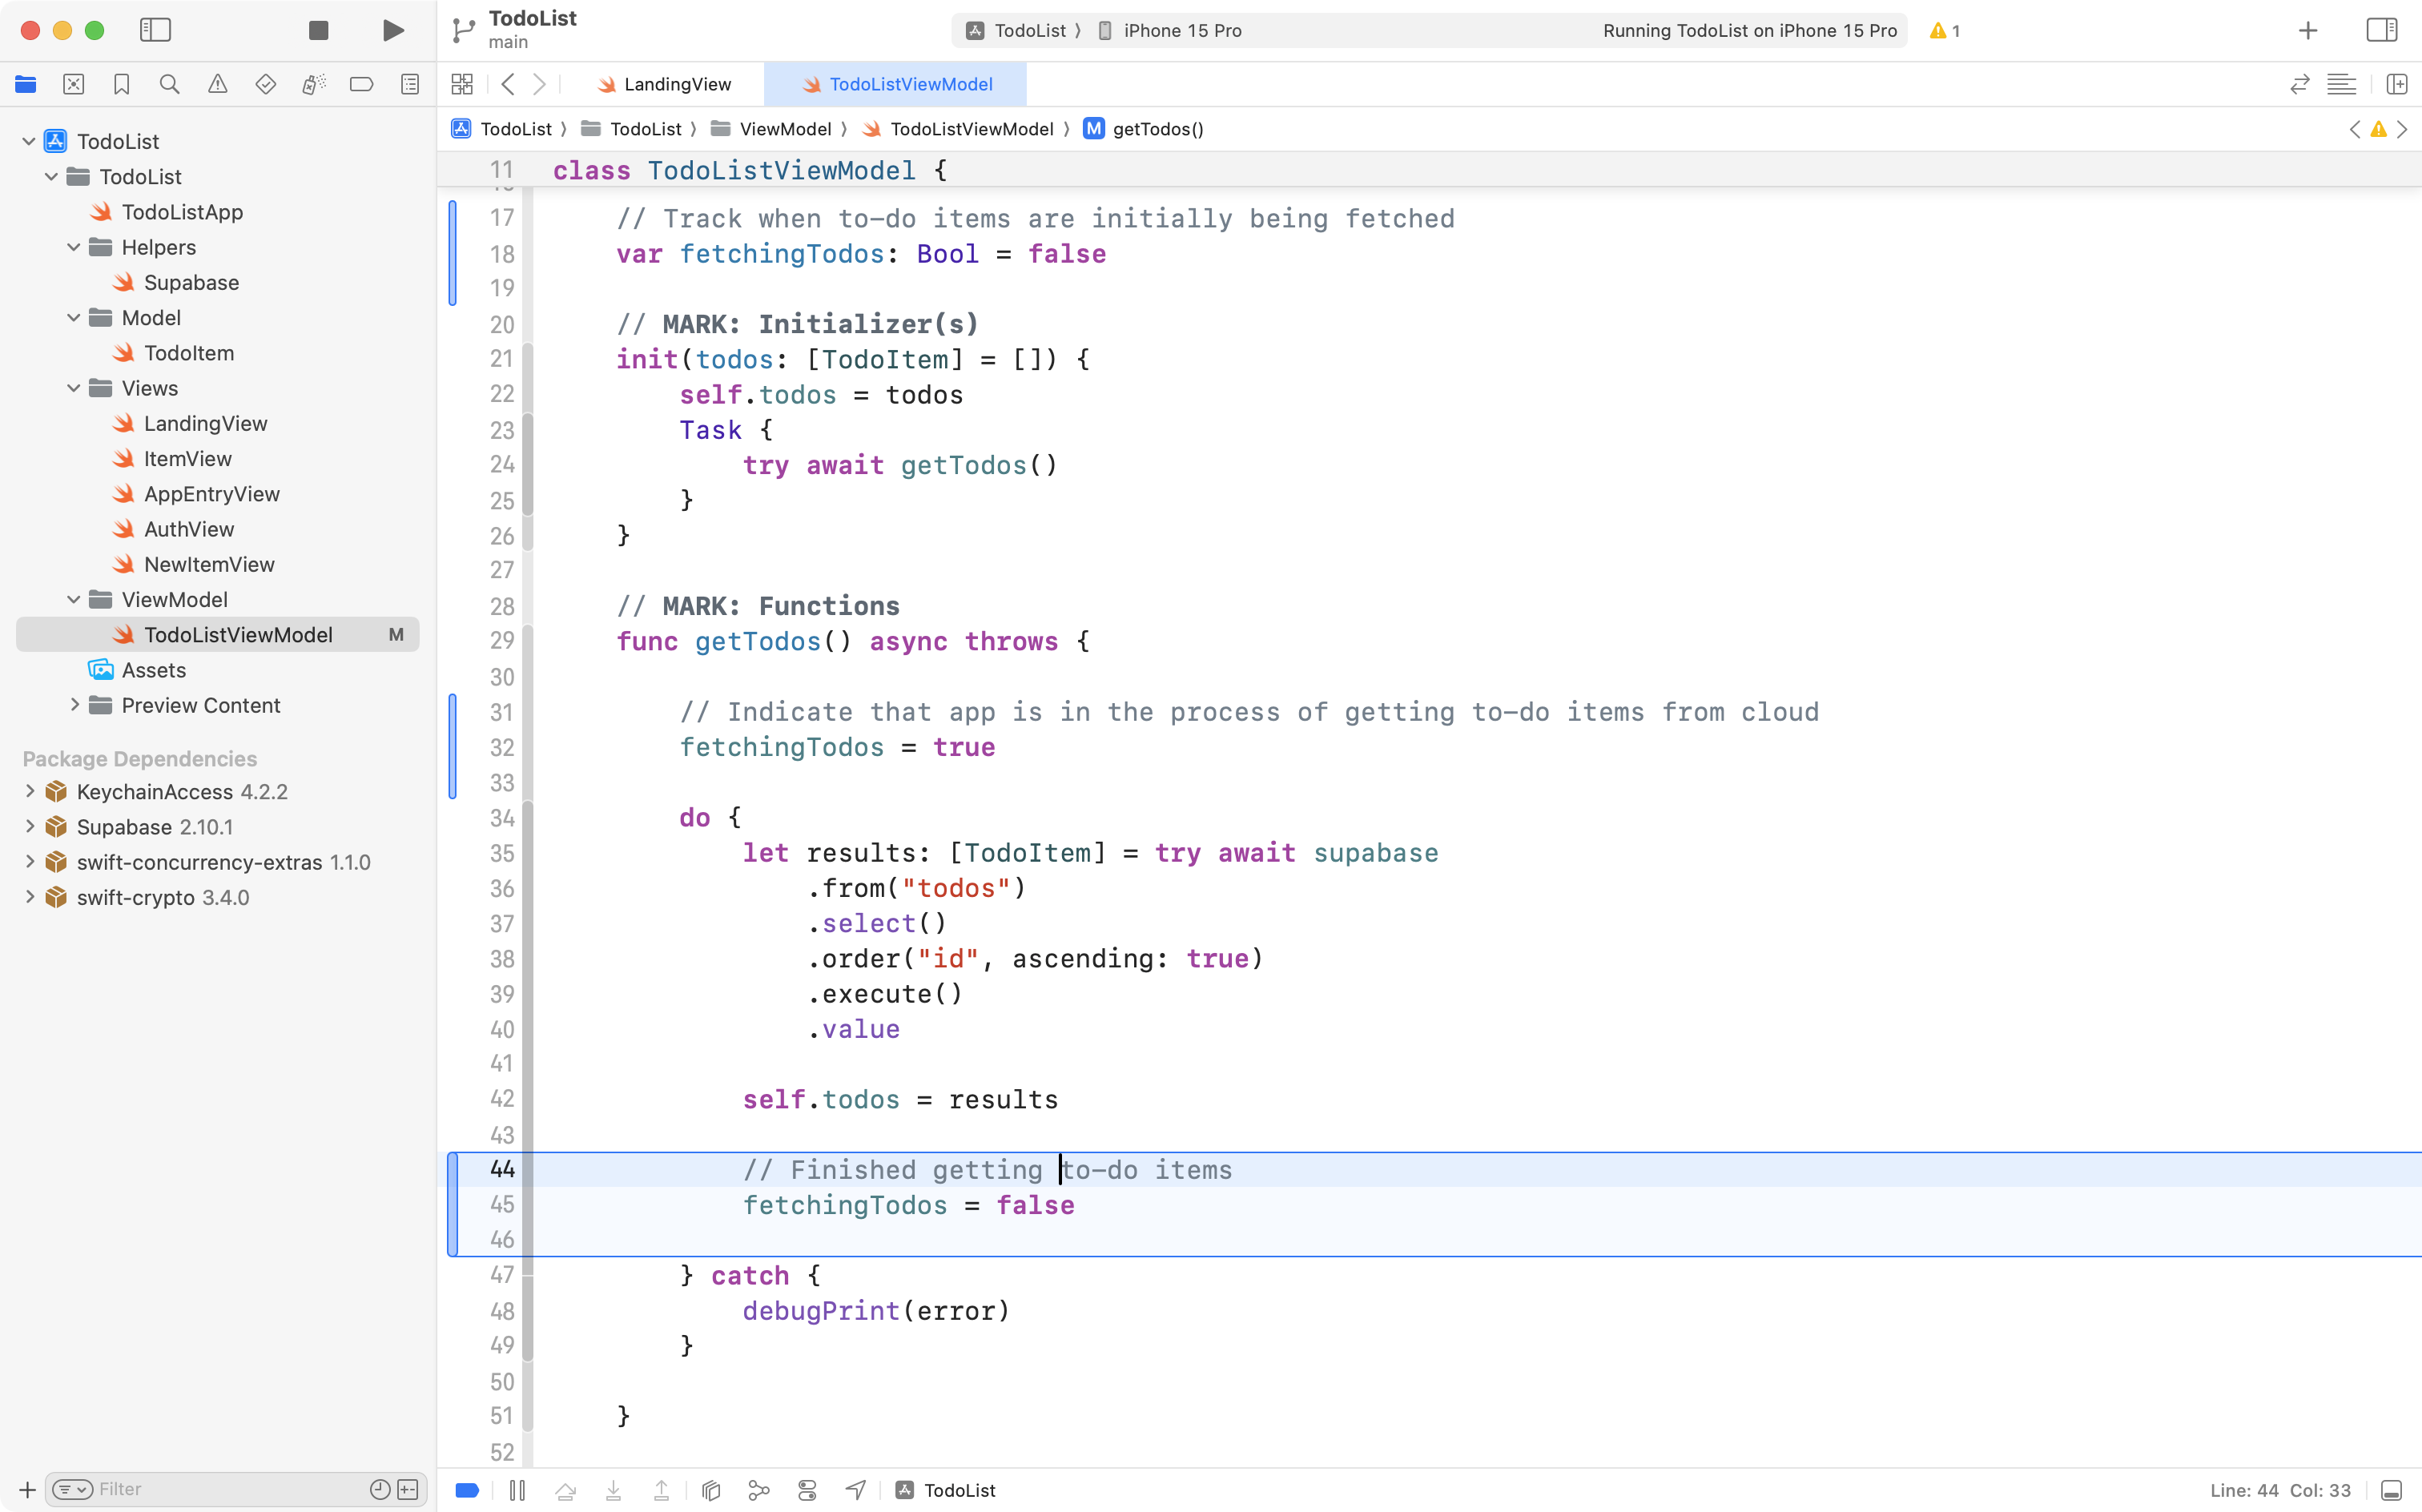Click inside the Filter field
2422x1512 pixels.
[200, 1489]
